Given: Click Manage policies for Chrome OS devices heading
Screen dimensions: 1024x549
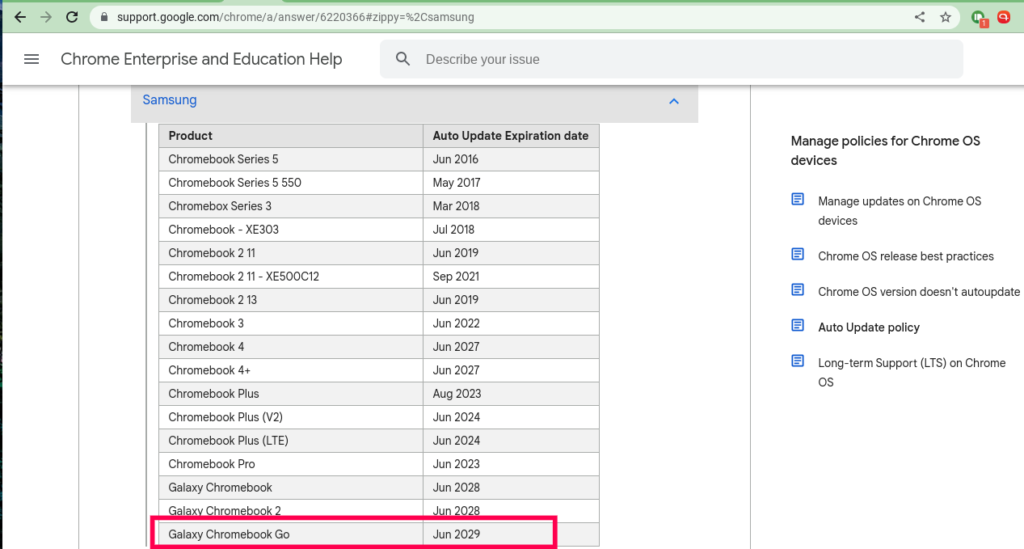Looking at the screenshot, I should click(x=886, y=151).
